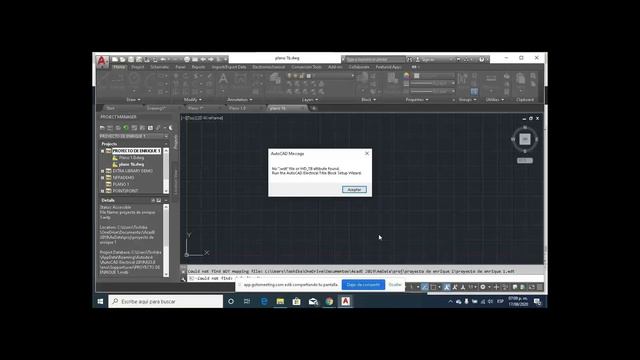Open the AutoCAD application menu (red A logo)
Screen dimensions: 640x360
click(101, 61)
